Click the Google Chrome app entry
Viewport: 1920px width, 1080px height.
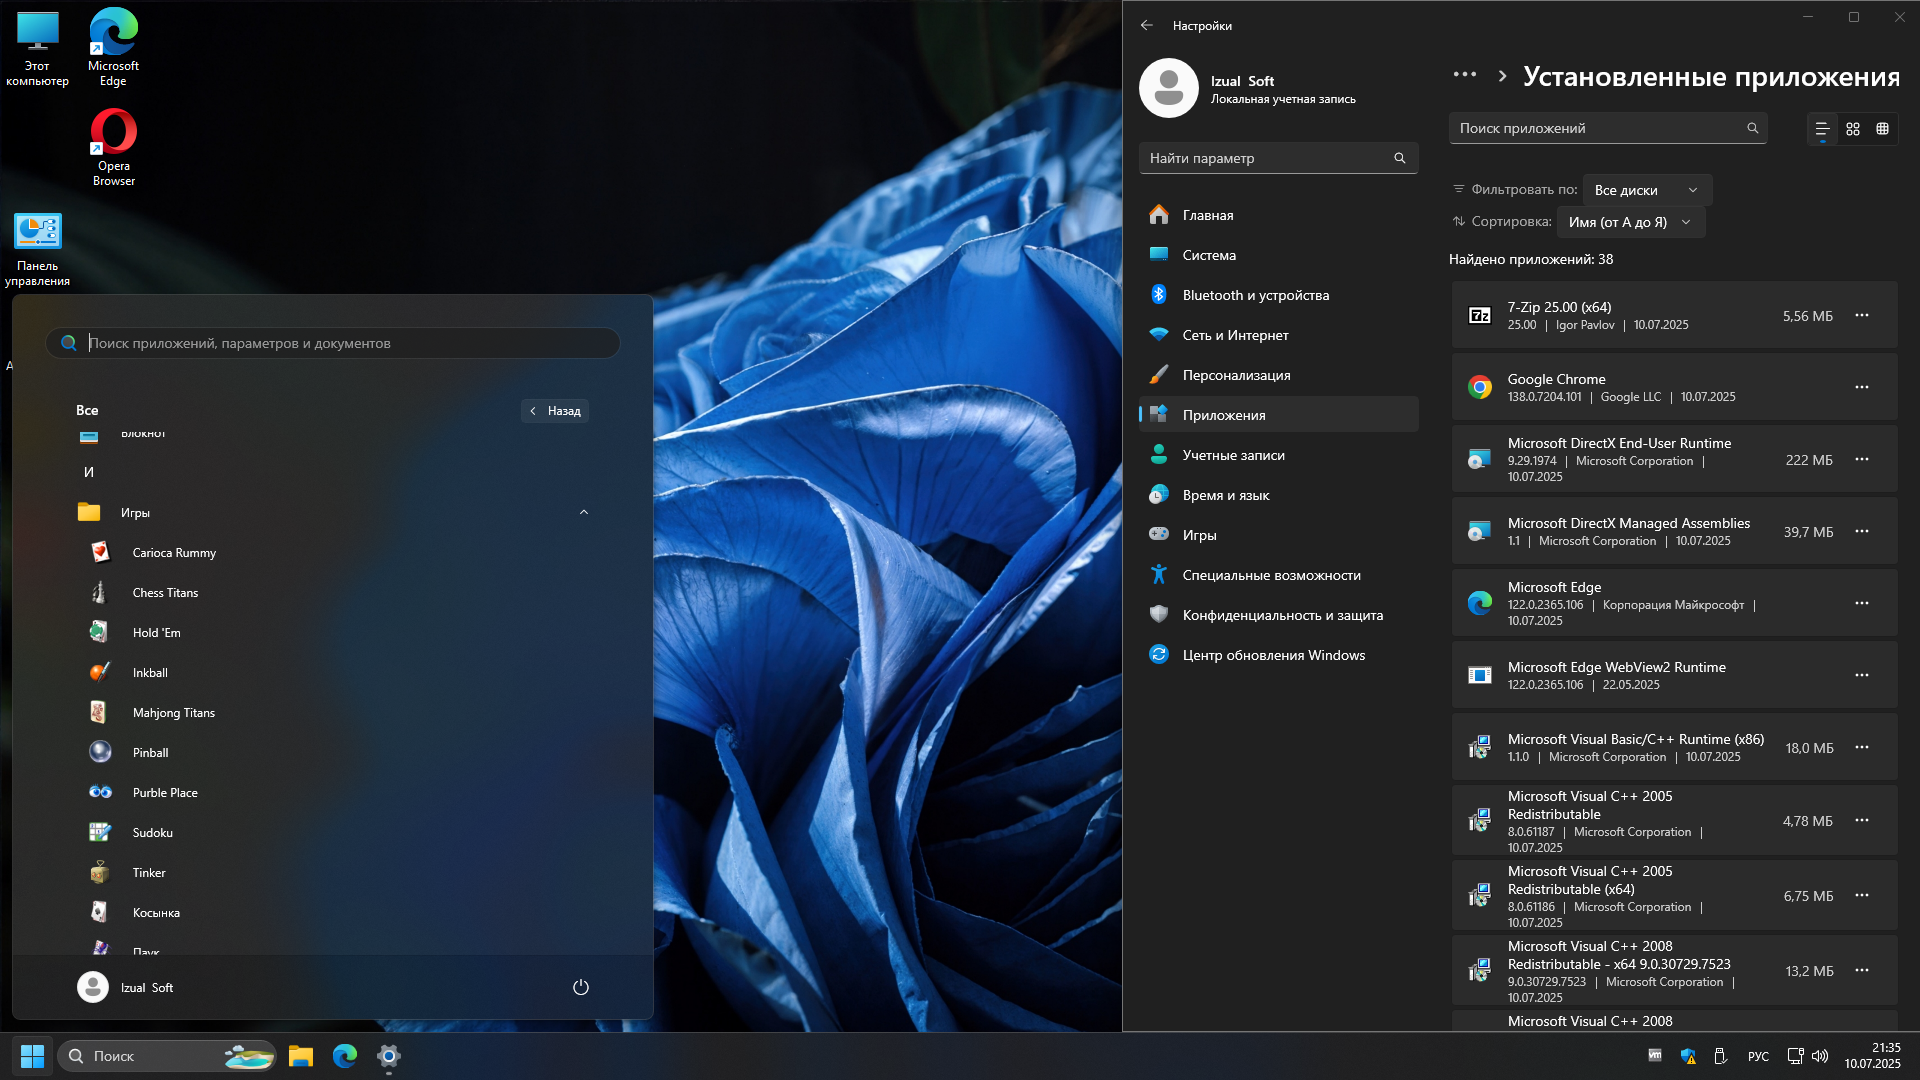pyautogui.click(x=1674, y=388)
